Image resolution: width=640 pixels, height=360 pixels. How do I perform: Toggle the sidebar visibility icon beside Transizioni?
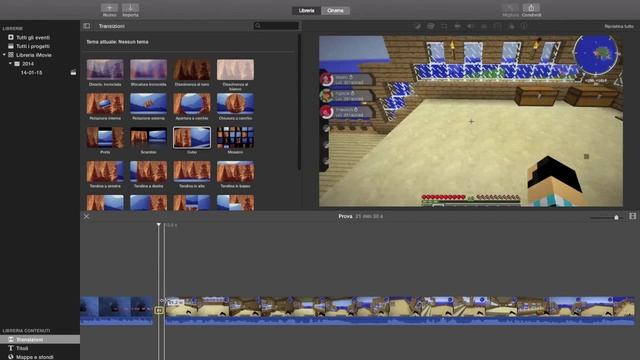click(x=87, y=26)
